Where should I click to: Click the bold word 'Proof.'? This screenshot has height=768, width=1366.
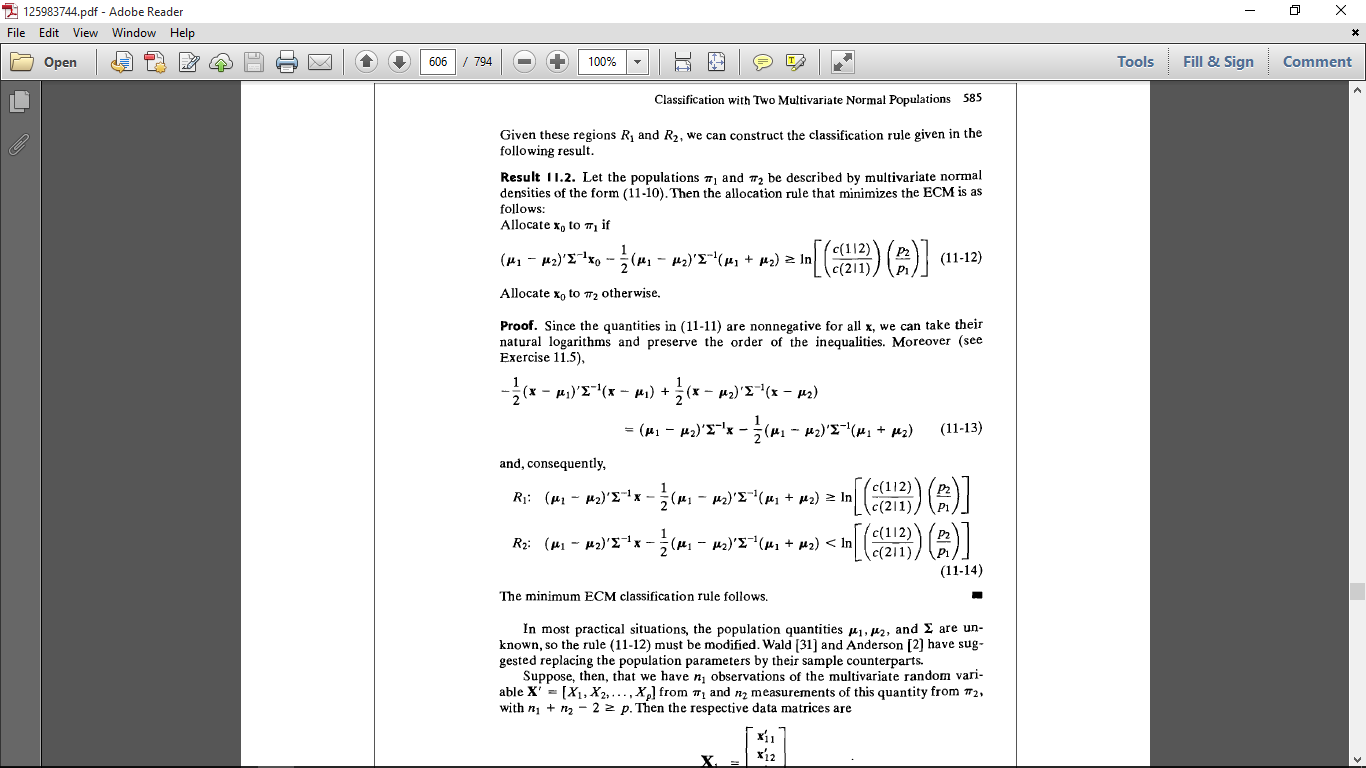pos(519,325)
